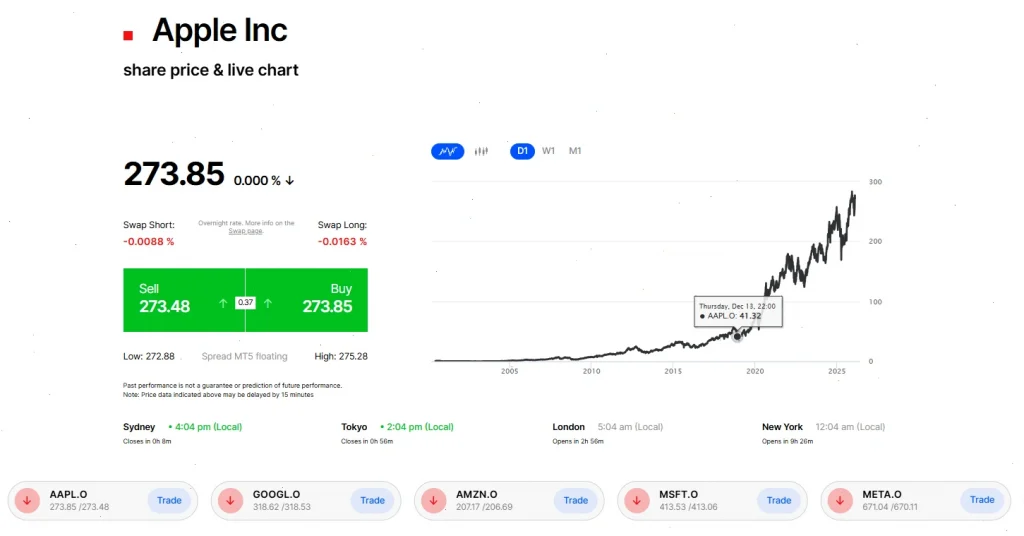Select the M1 monthly timeframe
Viewport: 1024px width, 536px height.
[x=575, y=151]
